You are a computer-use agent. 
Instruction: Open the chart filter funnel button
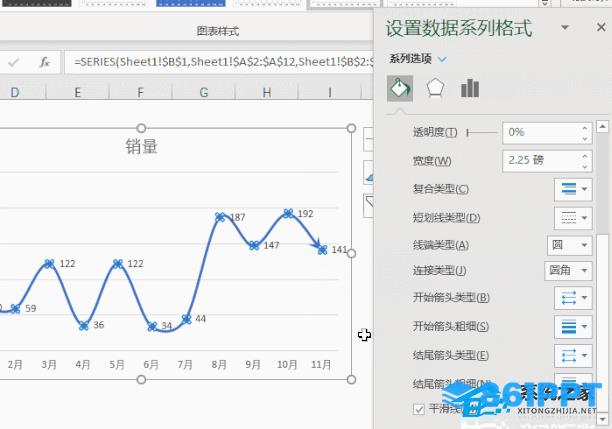(370, 206)
